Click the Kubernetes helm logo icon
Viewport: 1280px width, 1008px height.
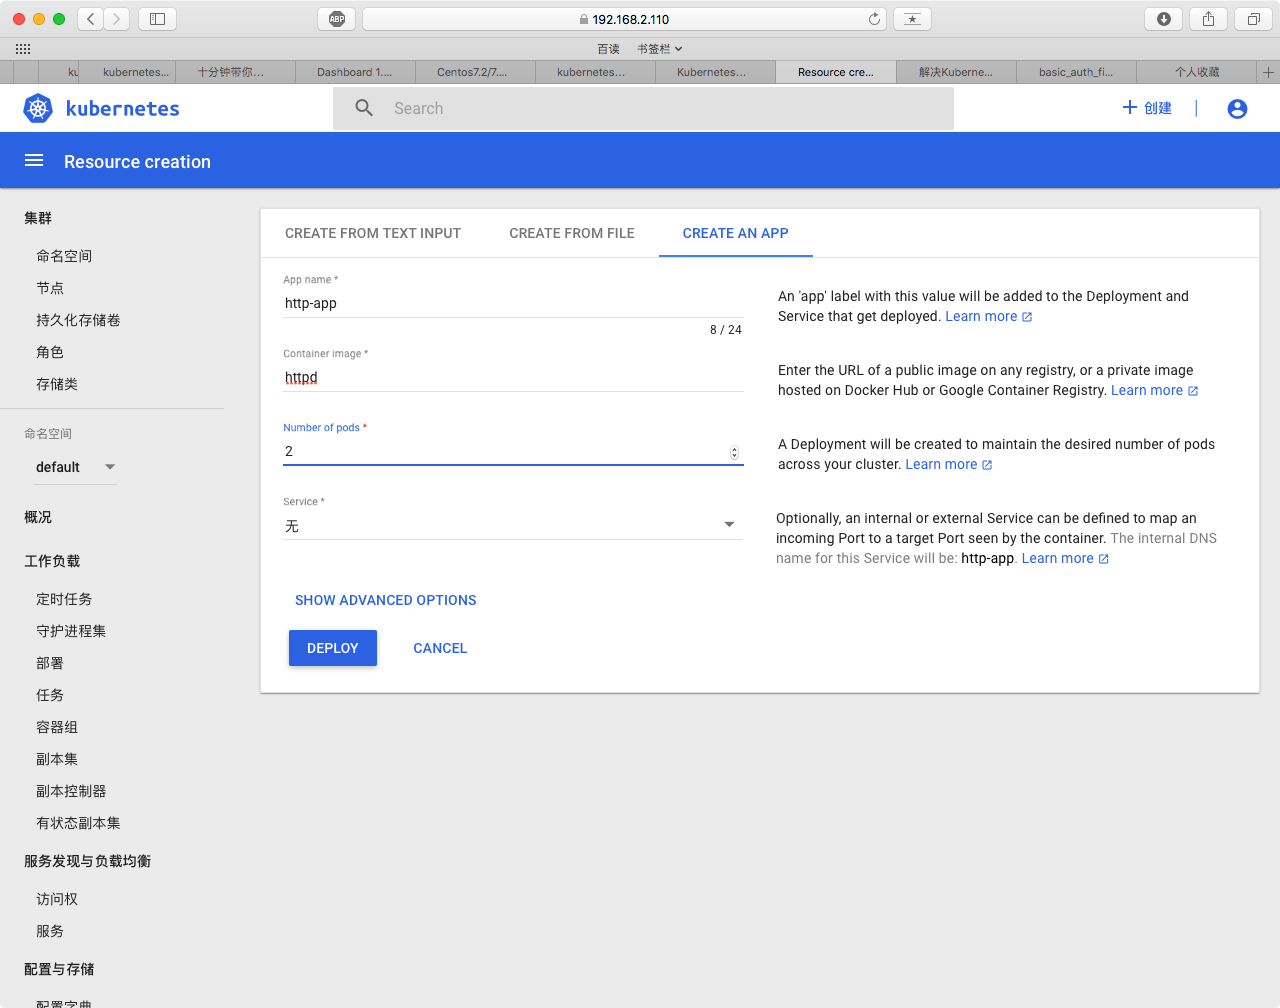tap(38, 108)
